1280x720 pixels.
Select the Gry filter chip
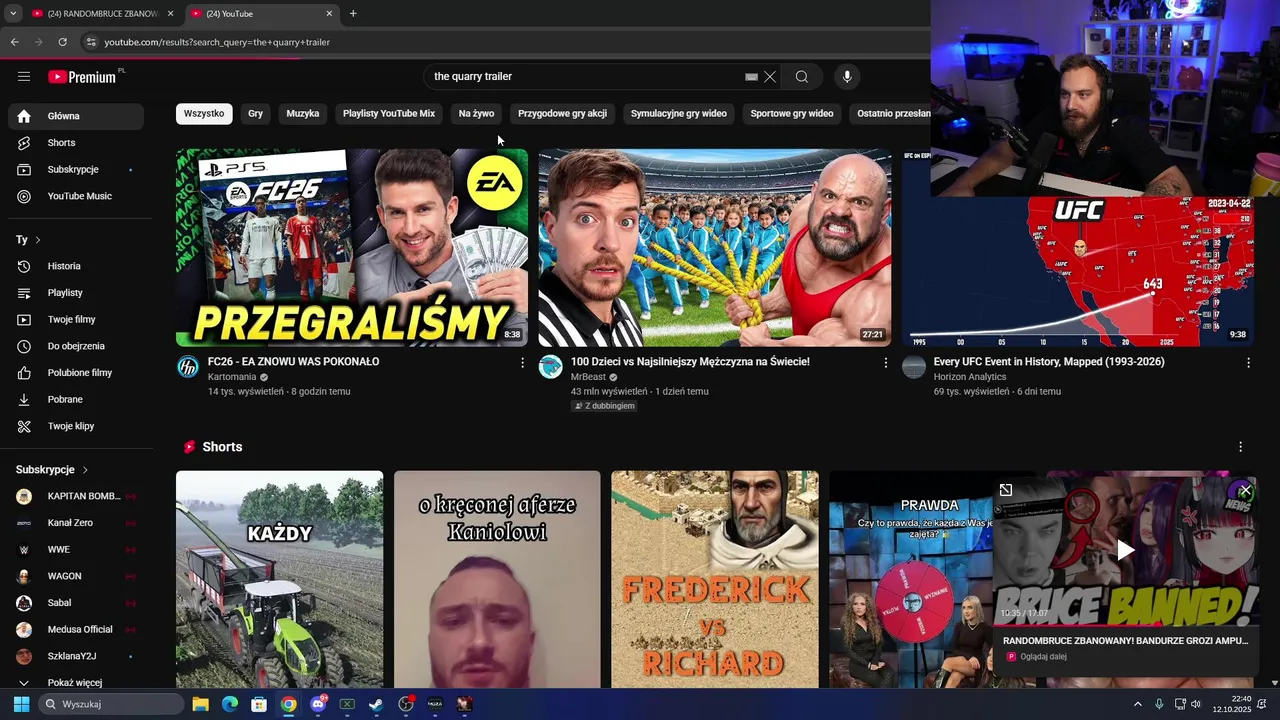256,114
